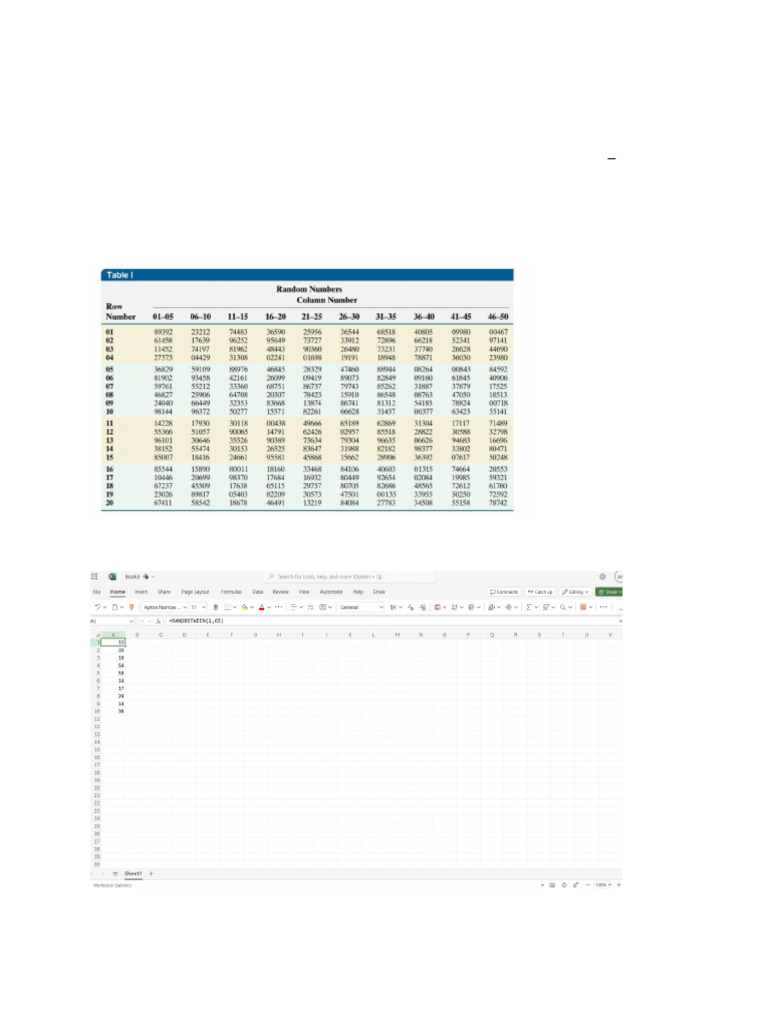Image resolution: width=768 pixels, height=1024 pixels.
Task: Click the Insert Function fx button
Action: coord(158,621)
